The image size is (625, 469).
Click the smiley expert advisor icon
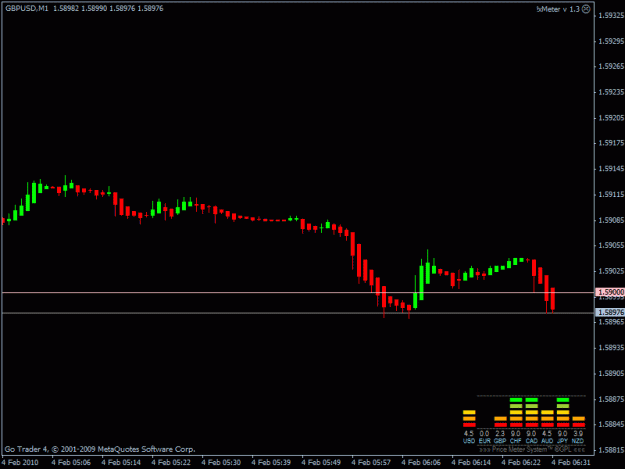click(x=586, y=9)
